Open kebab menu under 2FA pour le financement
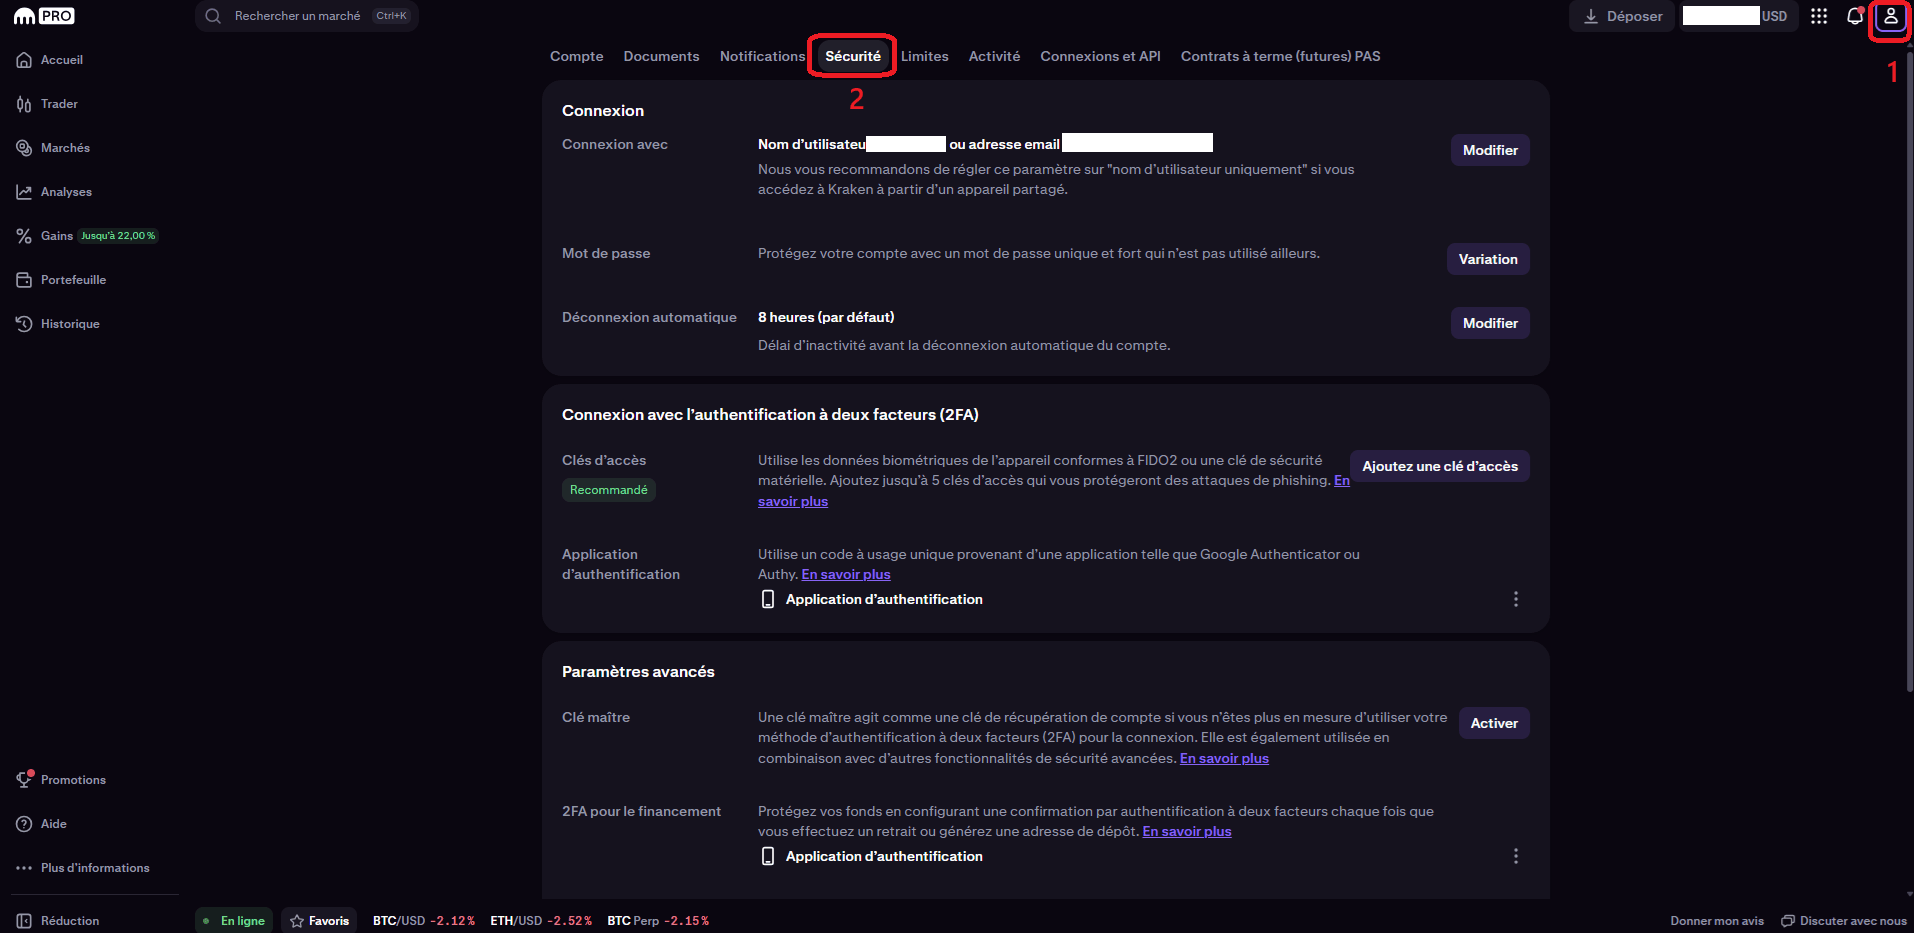The image size is (1914, 933). click(1515, 856)
